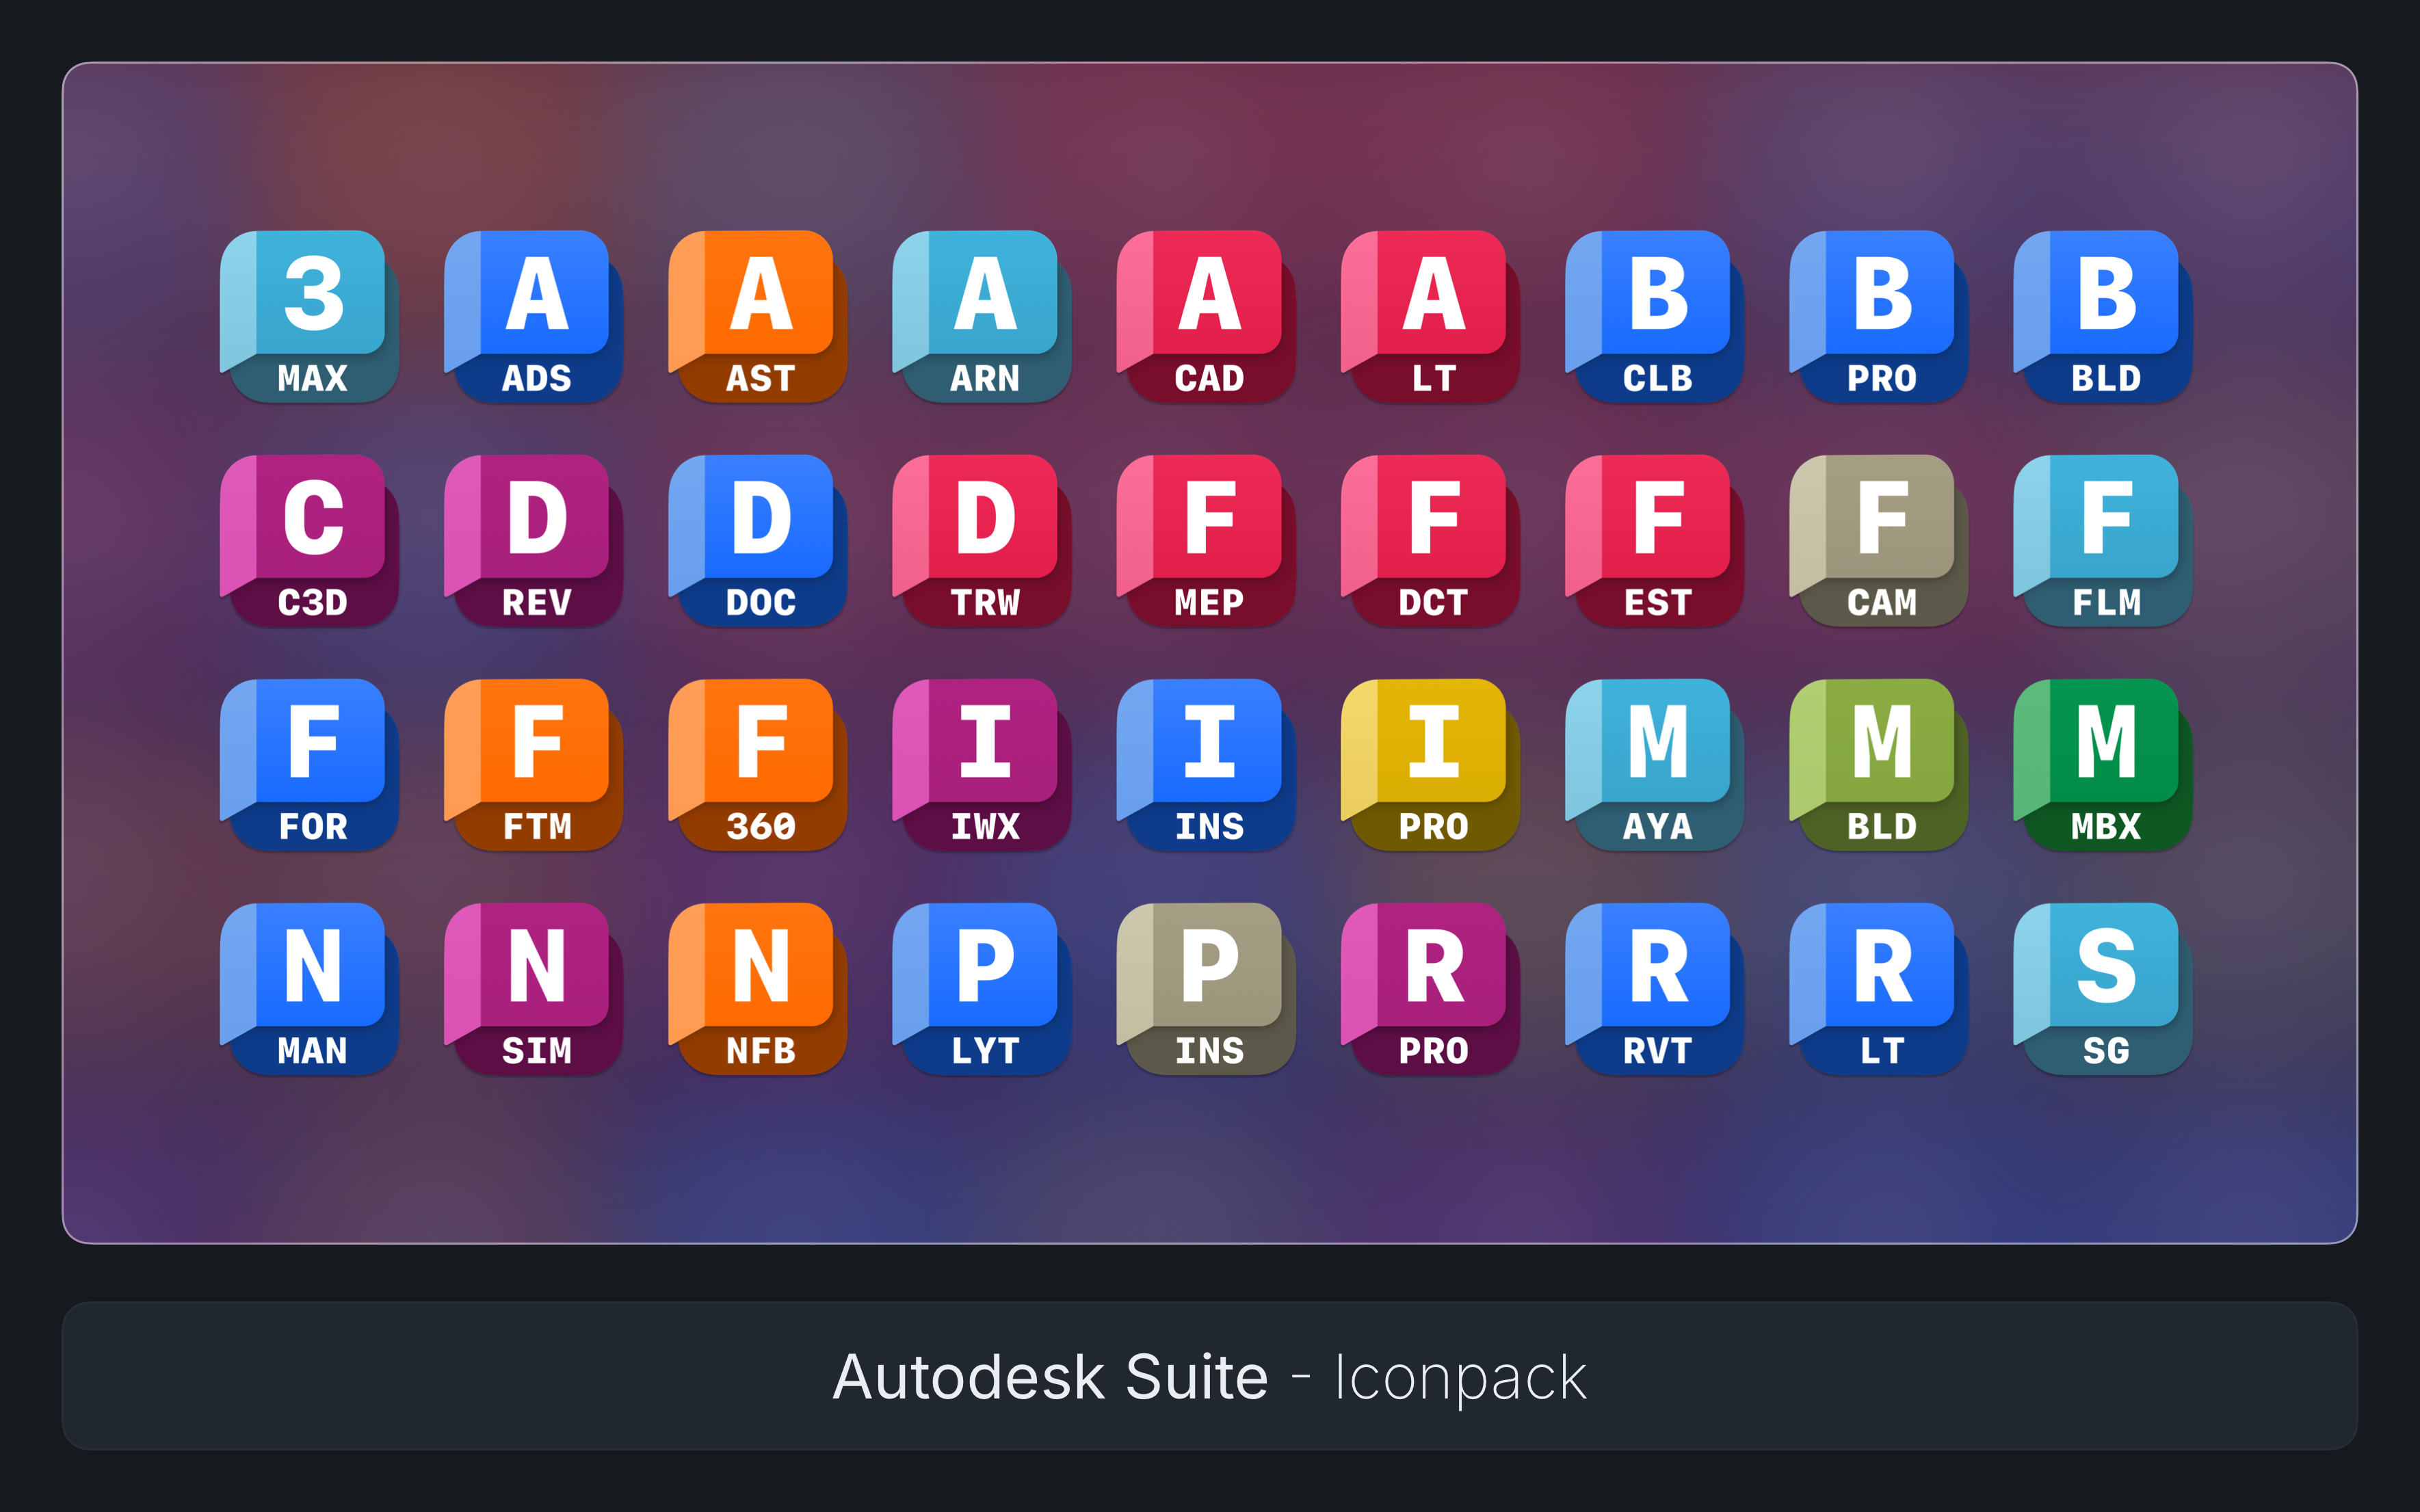The width and height of the screenshot is (2420, 1512).
Task: Click the 3ds Max (MAX) icon
Action: coord(309,316)
